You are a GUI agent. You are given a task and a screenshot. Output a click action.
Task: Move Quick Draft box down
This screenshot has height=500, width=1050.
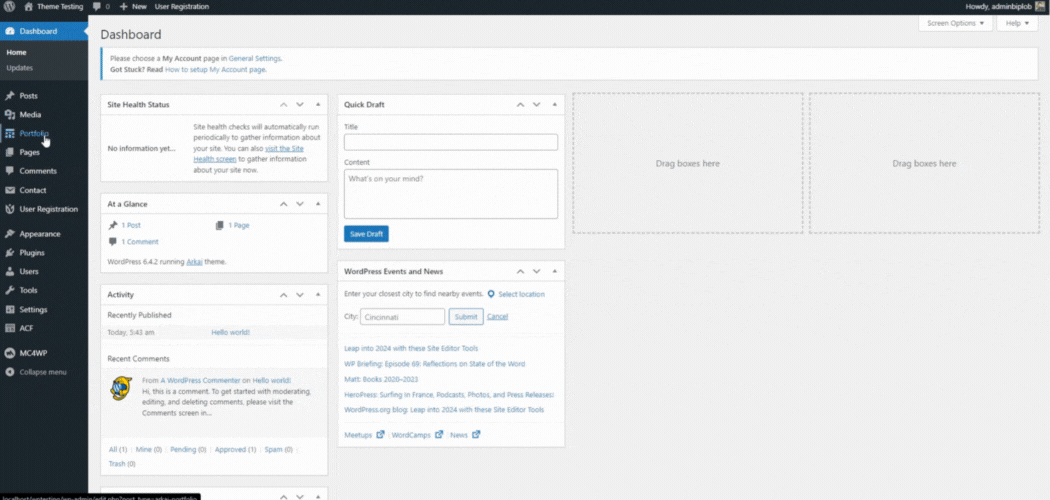point(536,104)
